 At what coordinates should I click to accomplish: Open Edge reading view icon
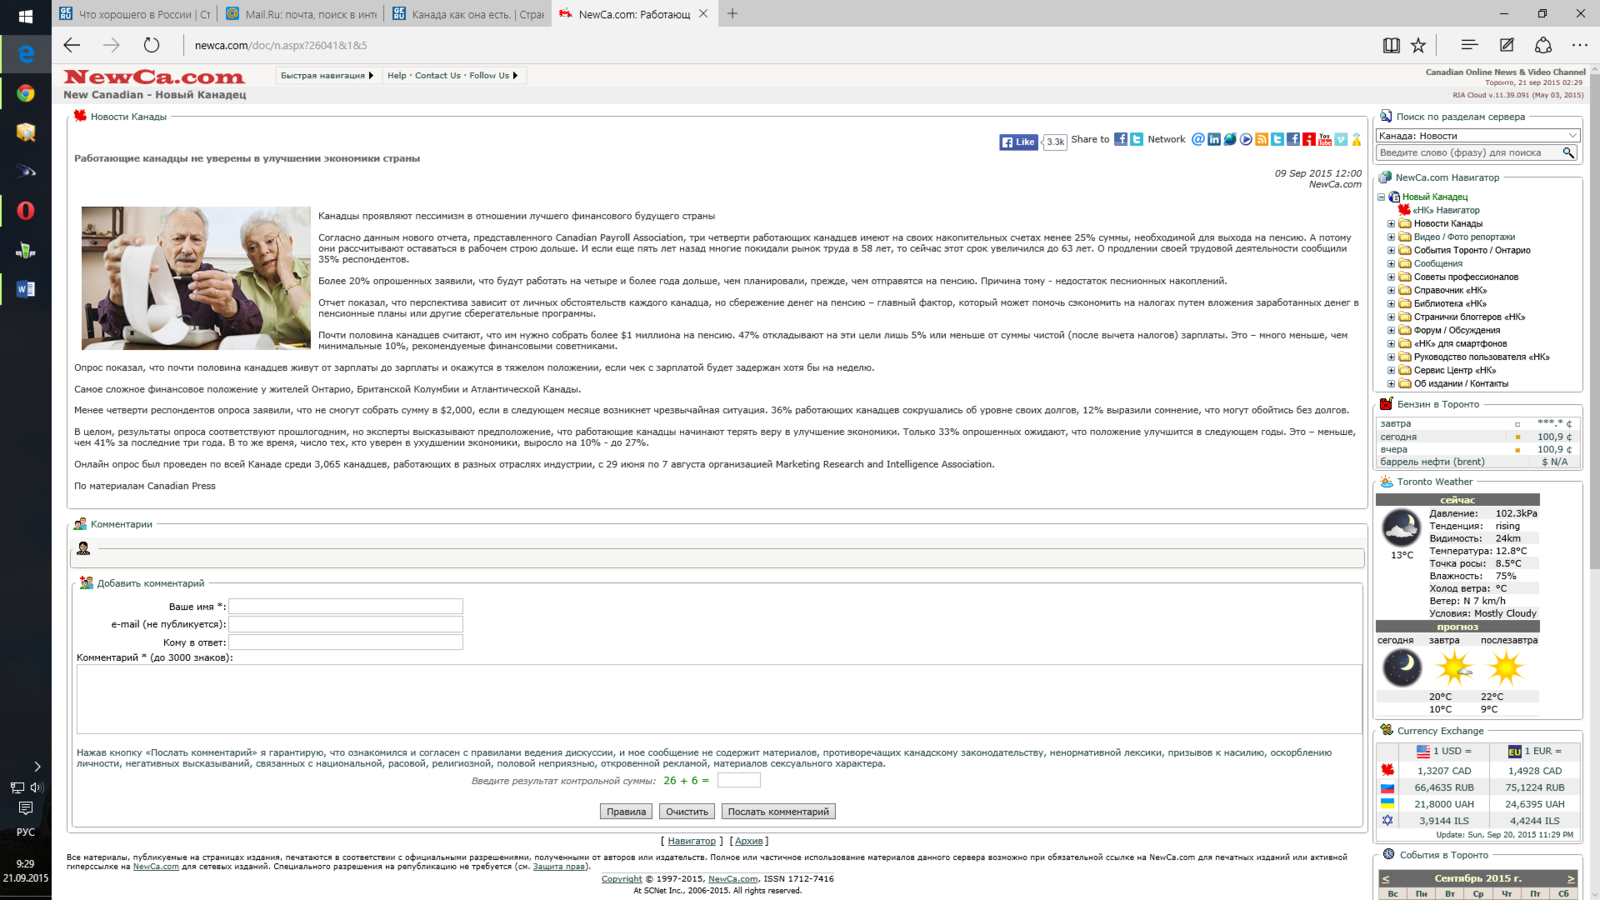1391,45
